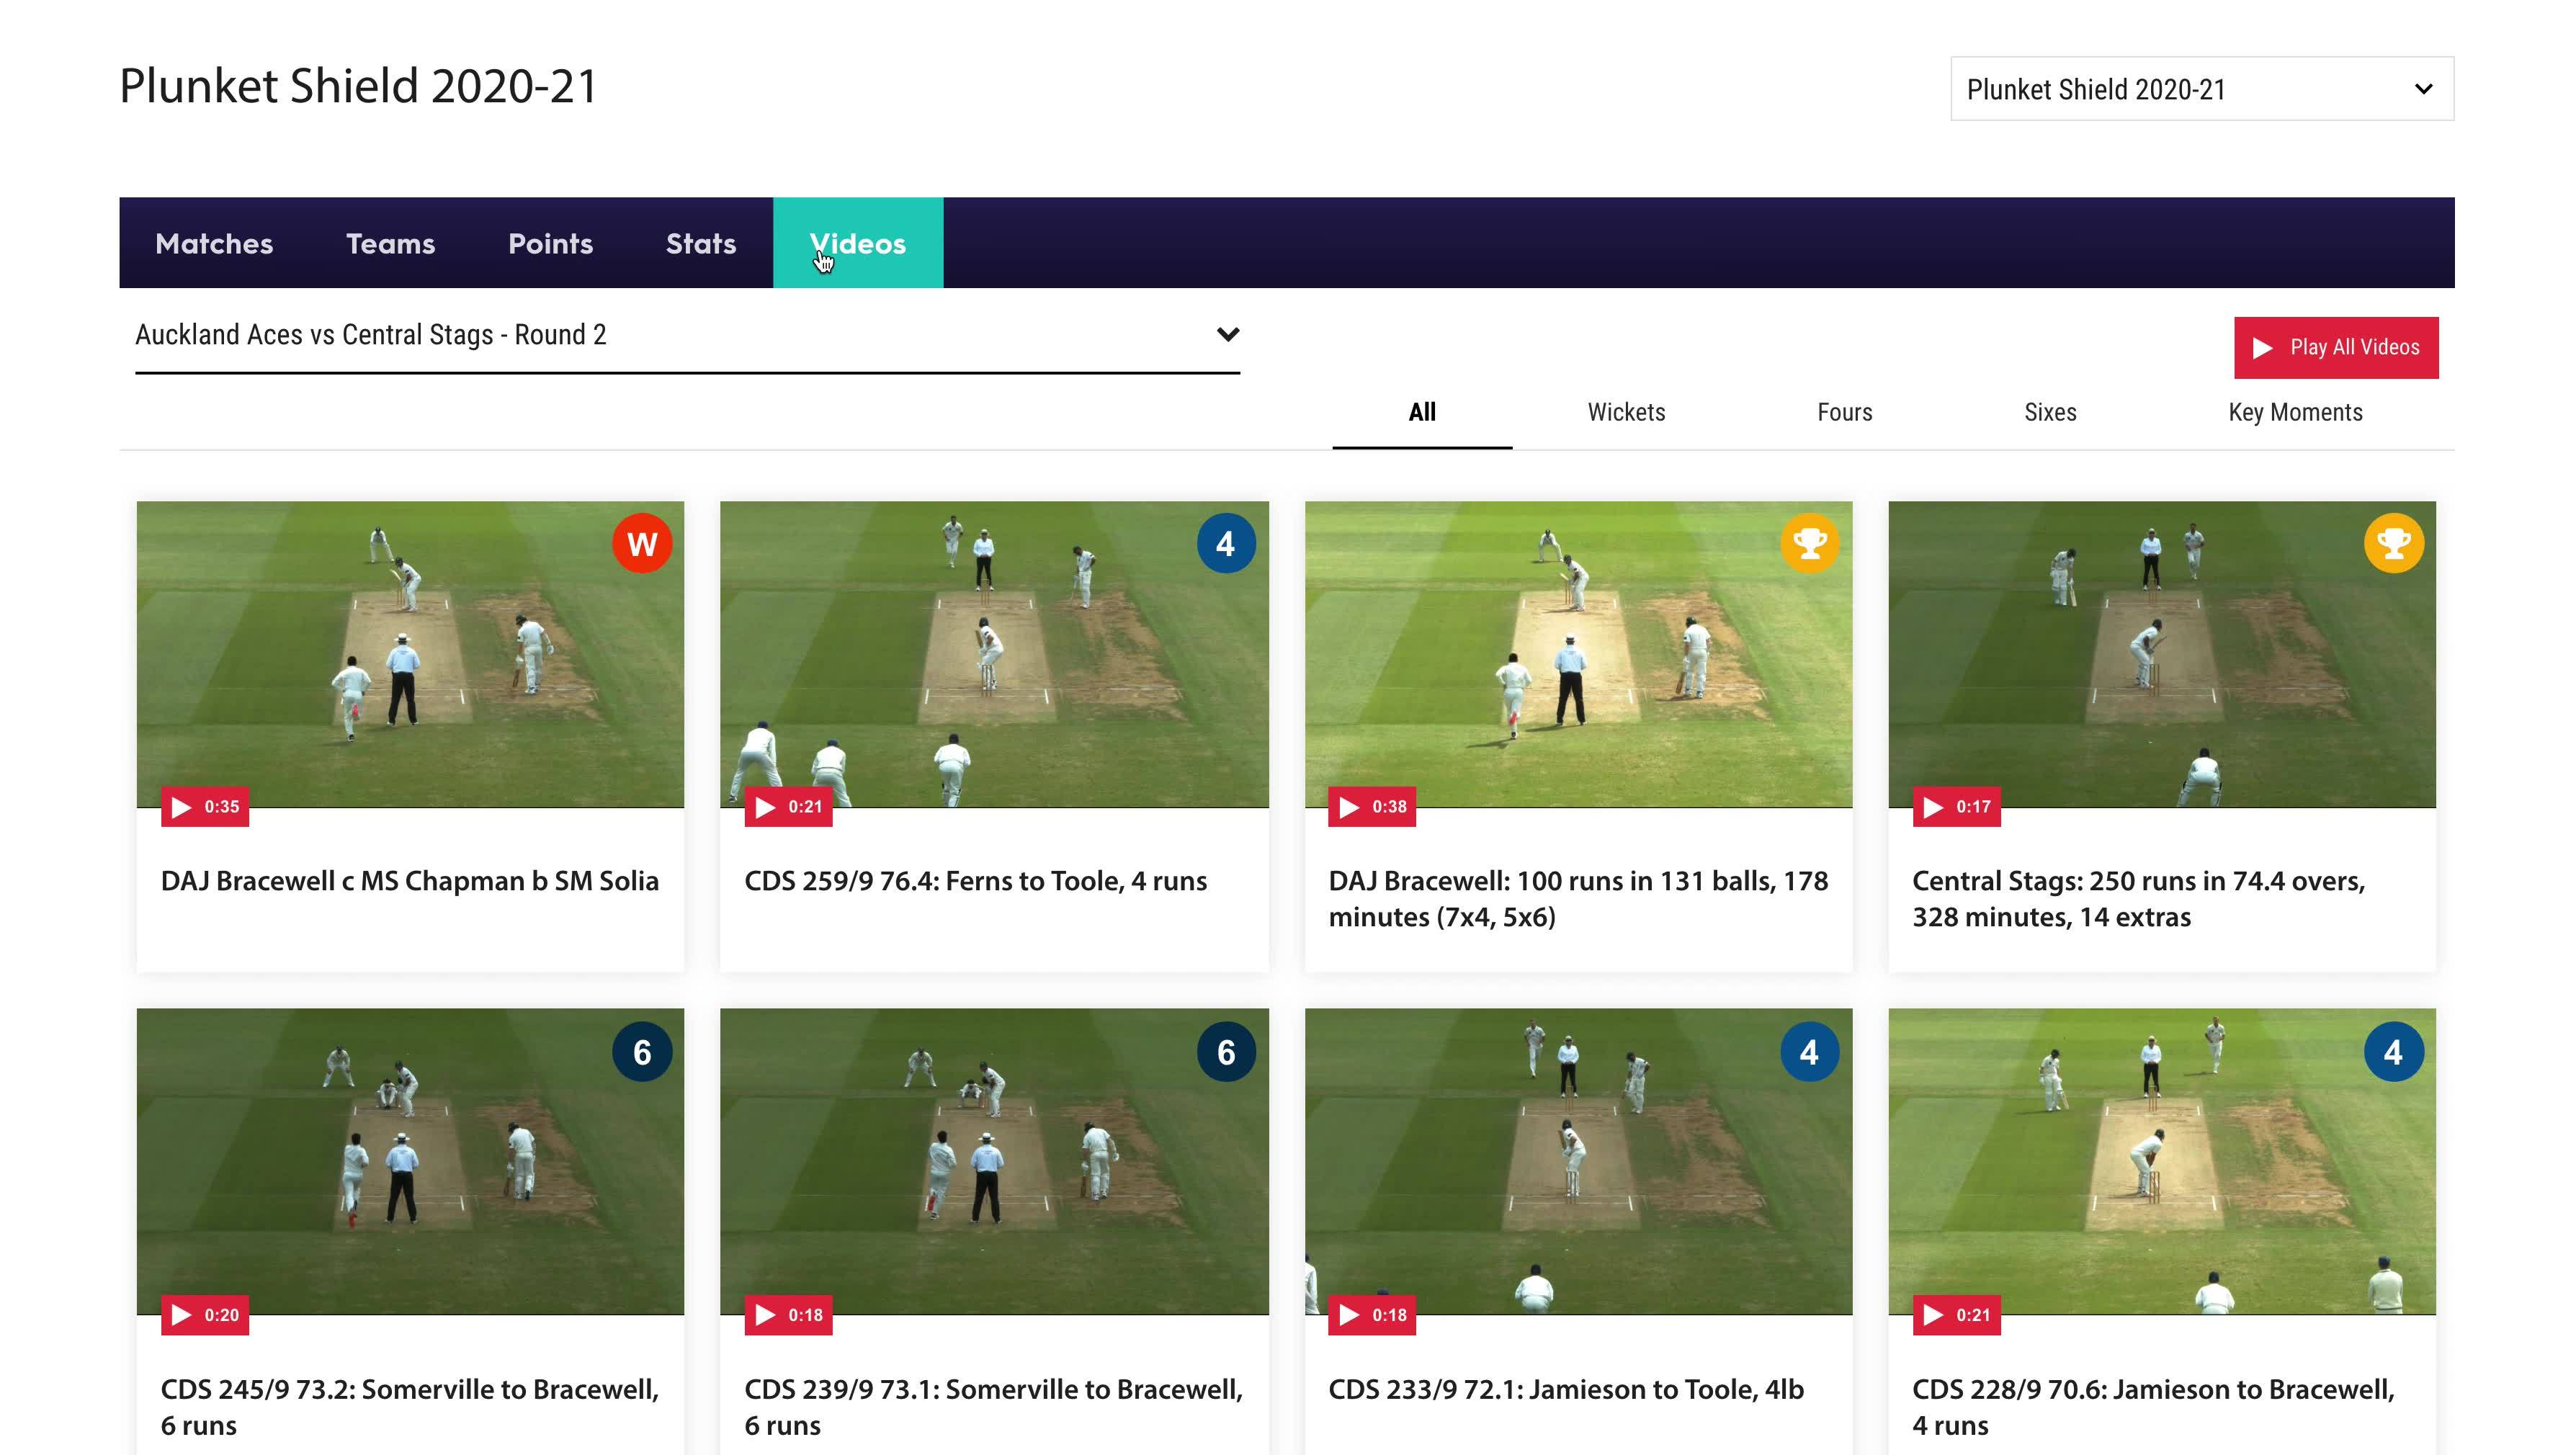Click the 6 badge on 245/9 video
The image size is (2576, 1455).
coord(642,1052)
